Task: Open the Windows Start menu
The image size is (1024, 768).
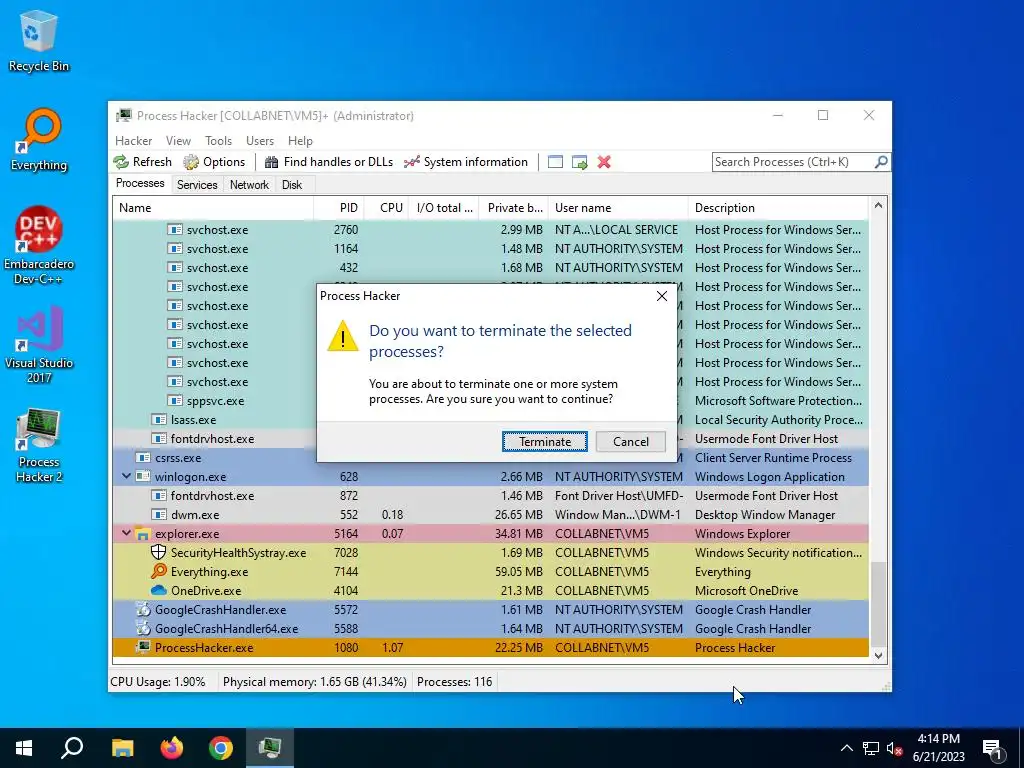Action: click(x=24, y=748)
